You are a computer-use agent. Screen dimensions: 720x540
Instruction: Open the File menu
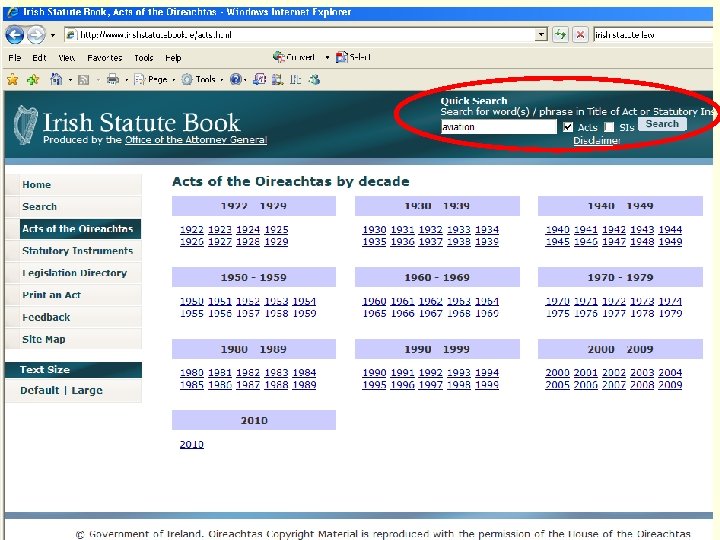coord(15,58)
